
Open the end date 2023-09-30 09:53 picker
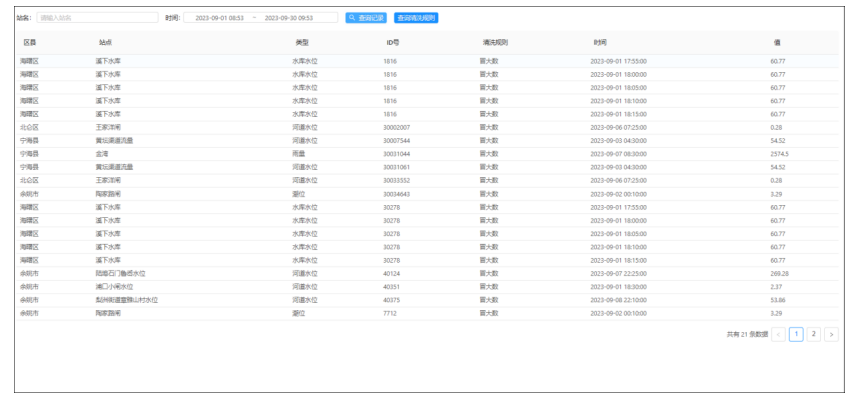click(x=289, y=18)
